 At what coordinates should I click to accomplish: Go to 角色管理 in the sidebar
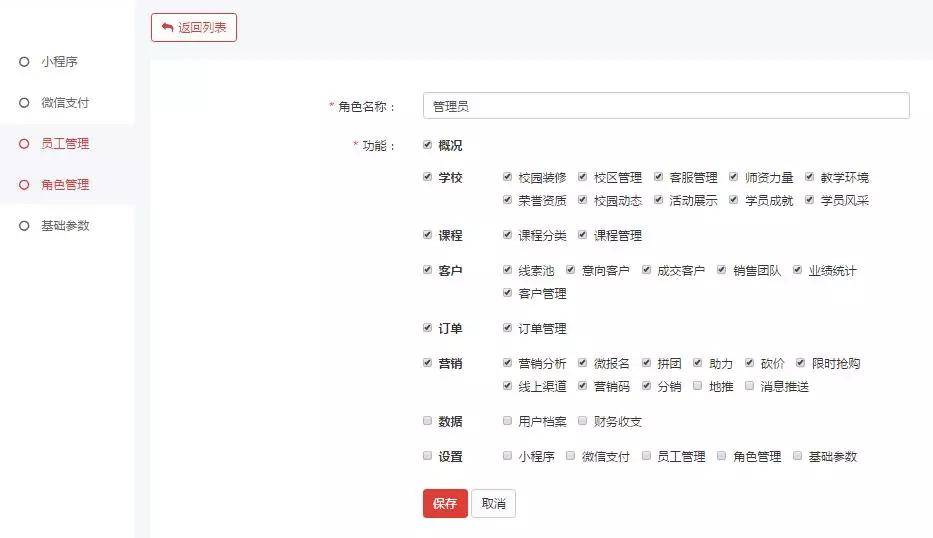[x=65, y=185]
